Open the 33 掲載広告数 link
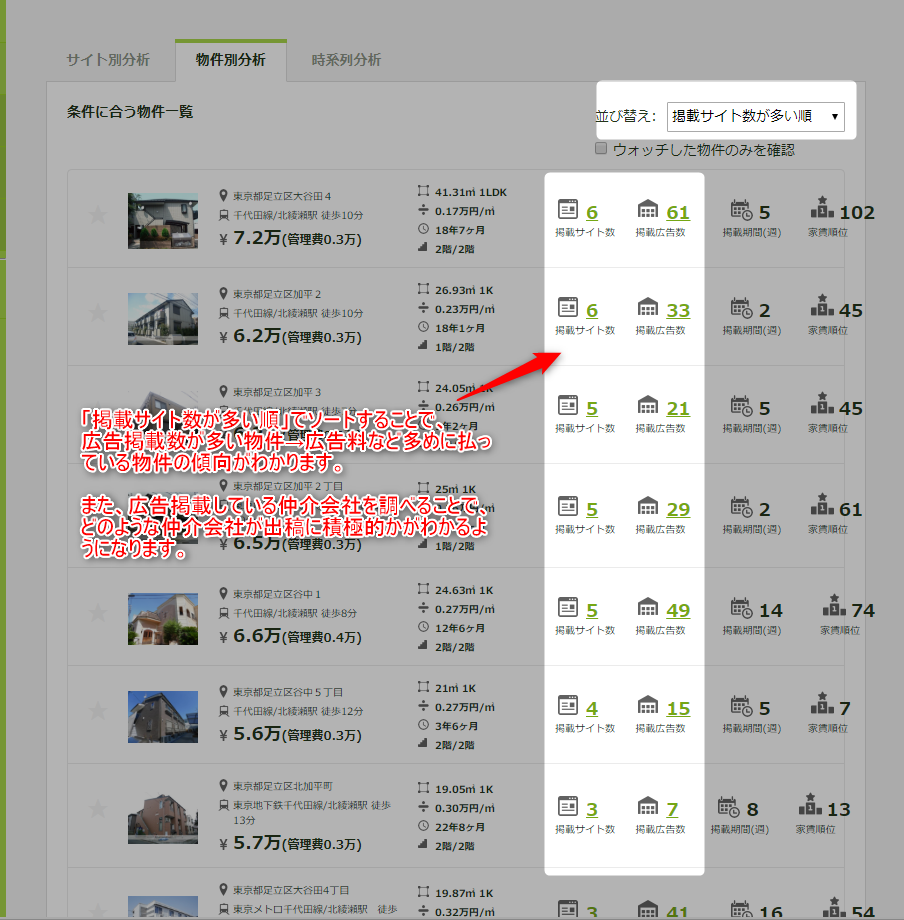Screen dimensions: 904x920 (678, 310)
